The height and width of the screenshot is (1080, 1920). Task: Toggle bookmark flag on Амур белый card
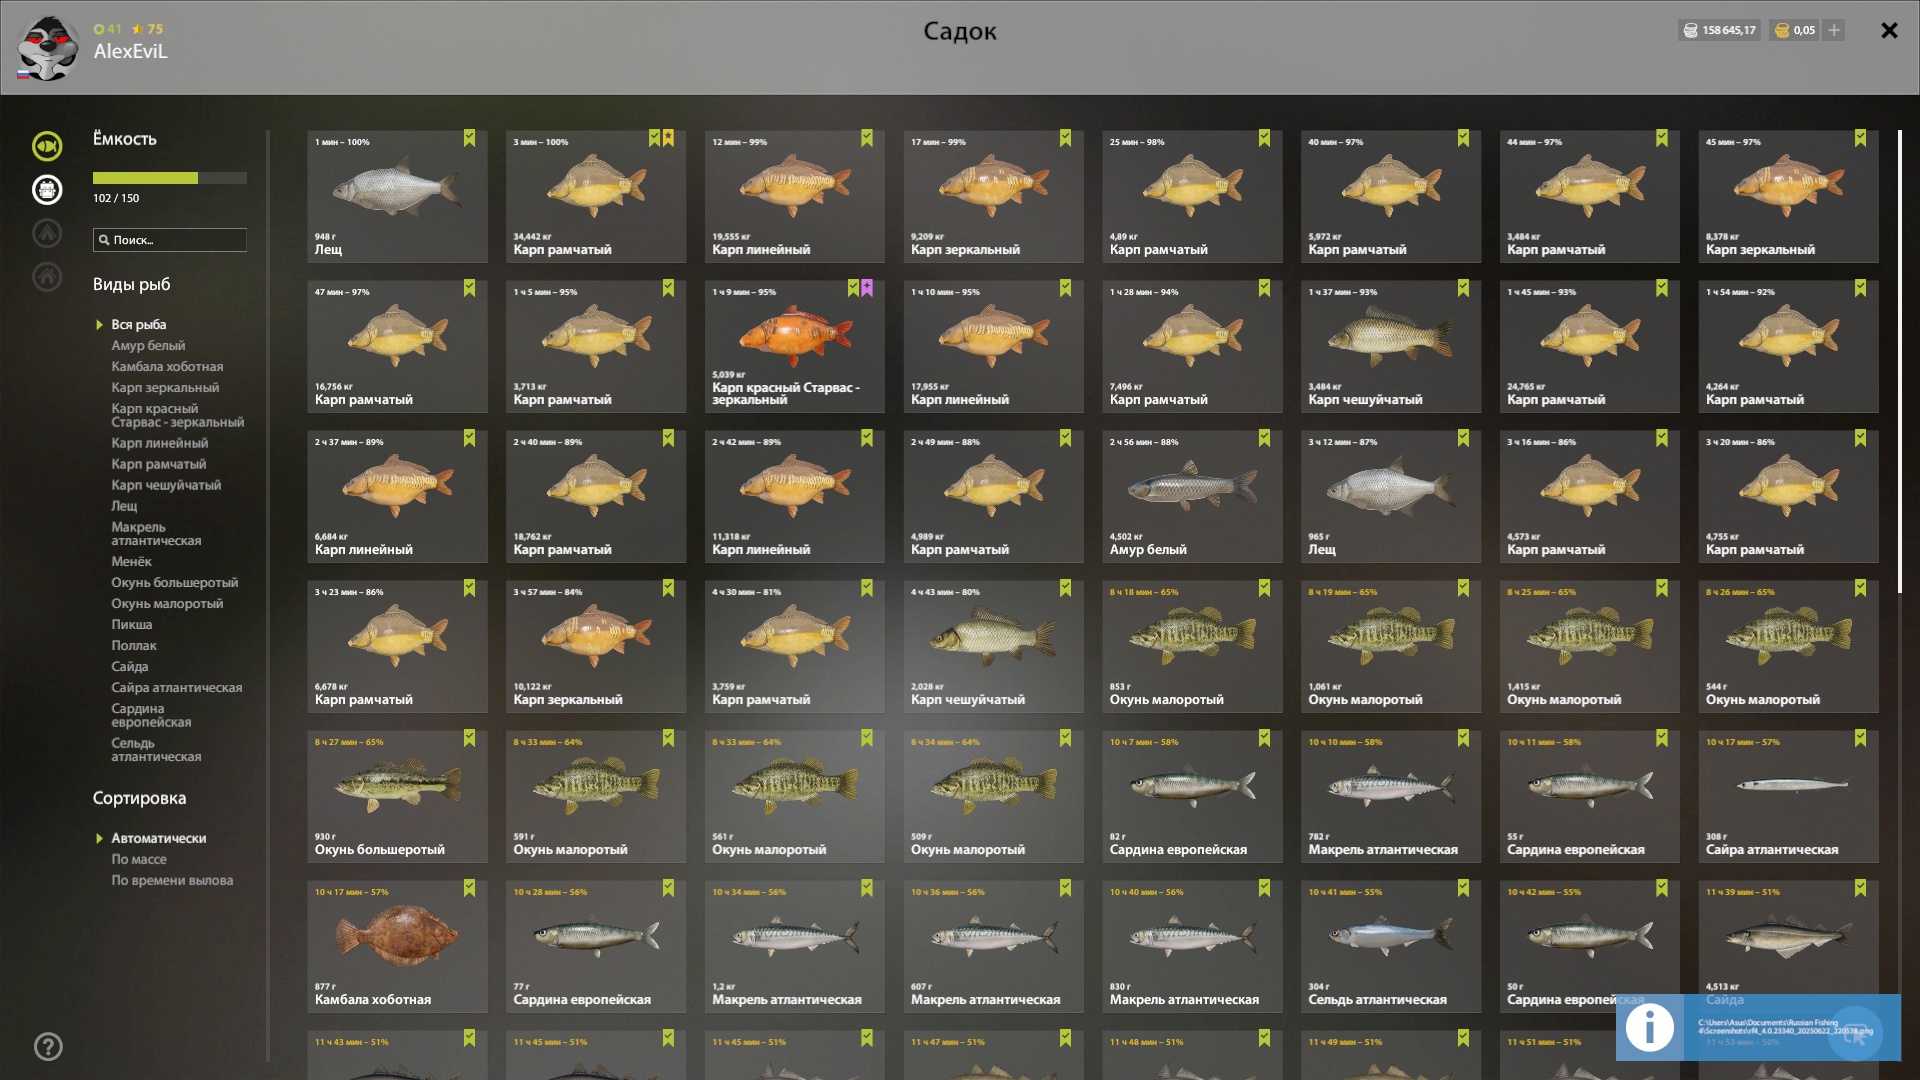(x=1264, y=438)
